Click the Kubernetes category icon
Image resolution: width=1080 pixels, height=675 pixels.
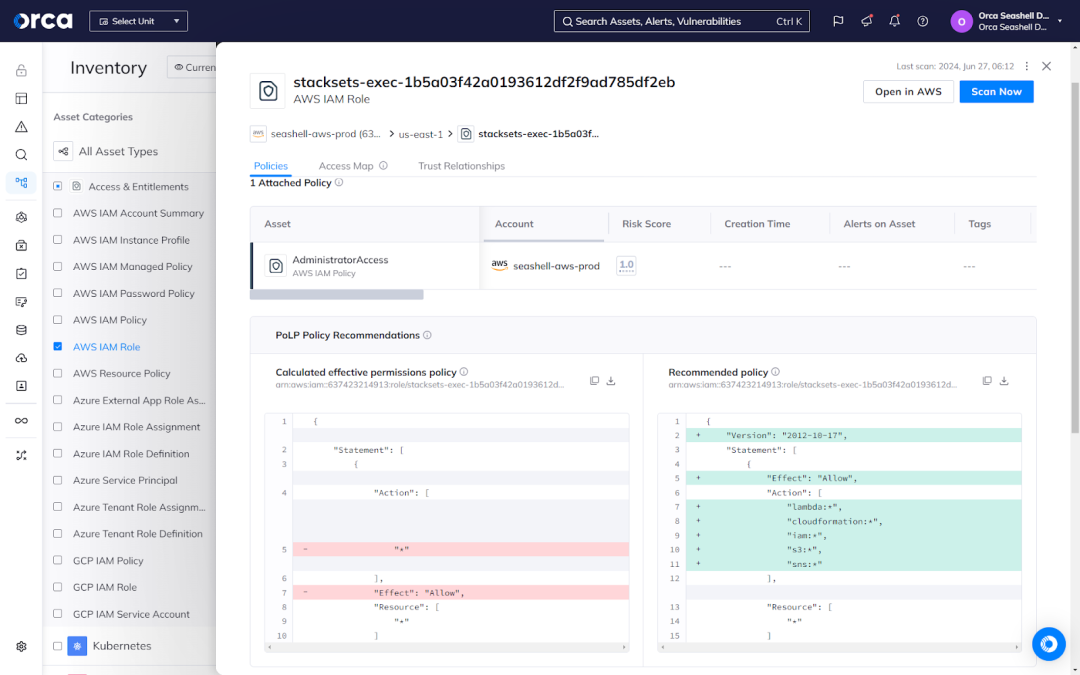(77, 646)
